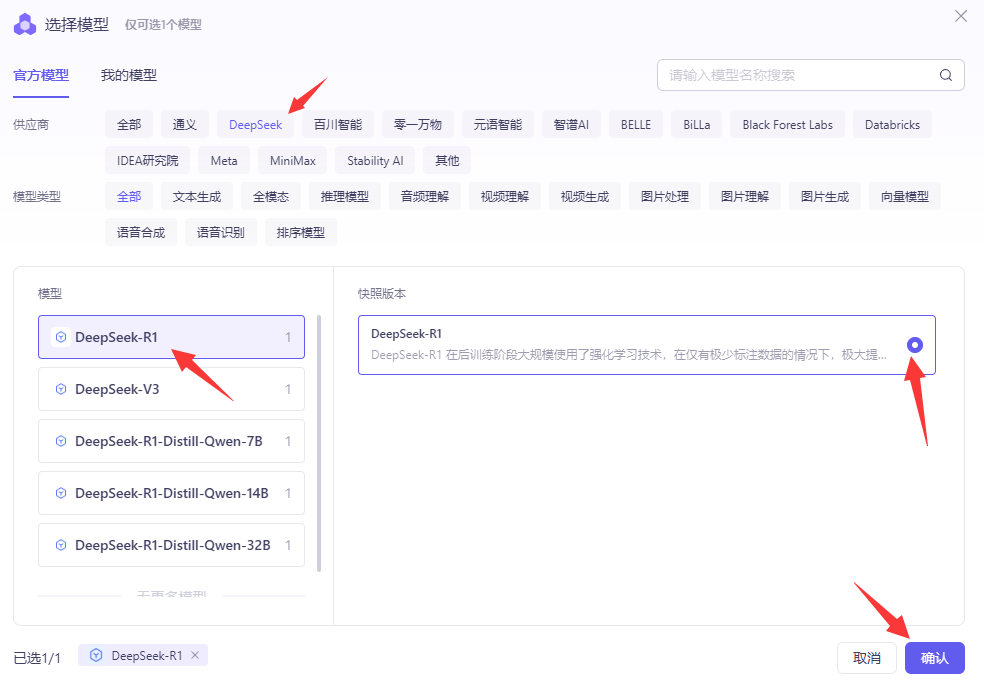Screen dimensions: 984x691
Task: Choose DeepSeek-R1-Distill-Qwen-14B model
Action: pos(171,493)
